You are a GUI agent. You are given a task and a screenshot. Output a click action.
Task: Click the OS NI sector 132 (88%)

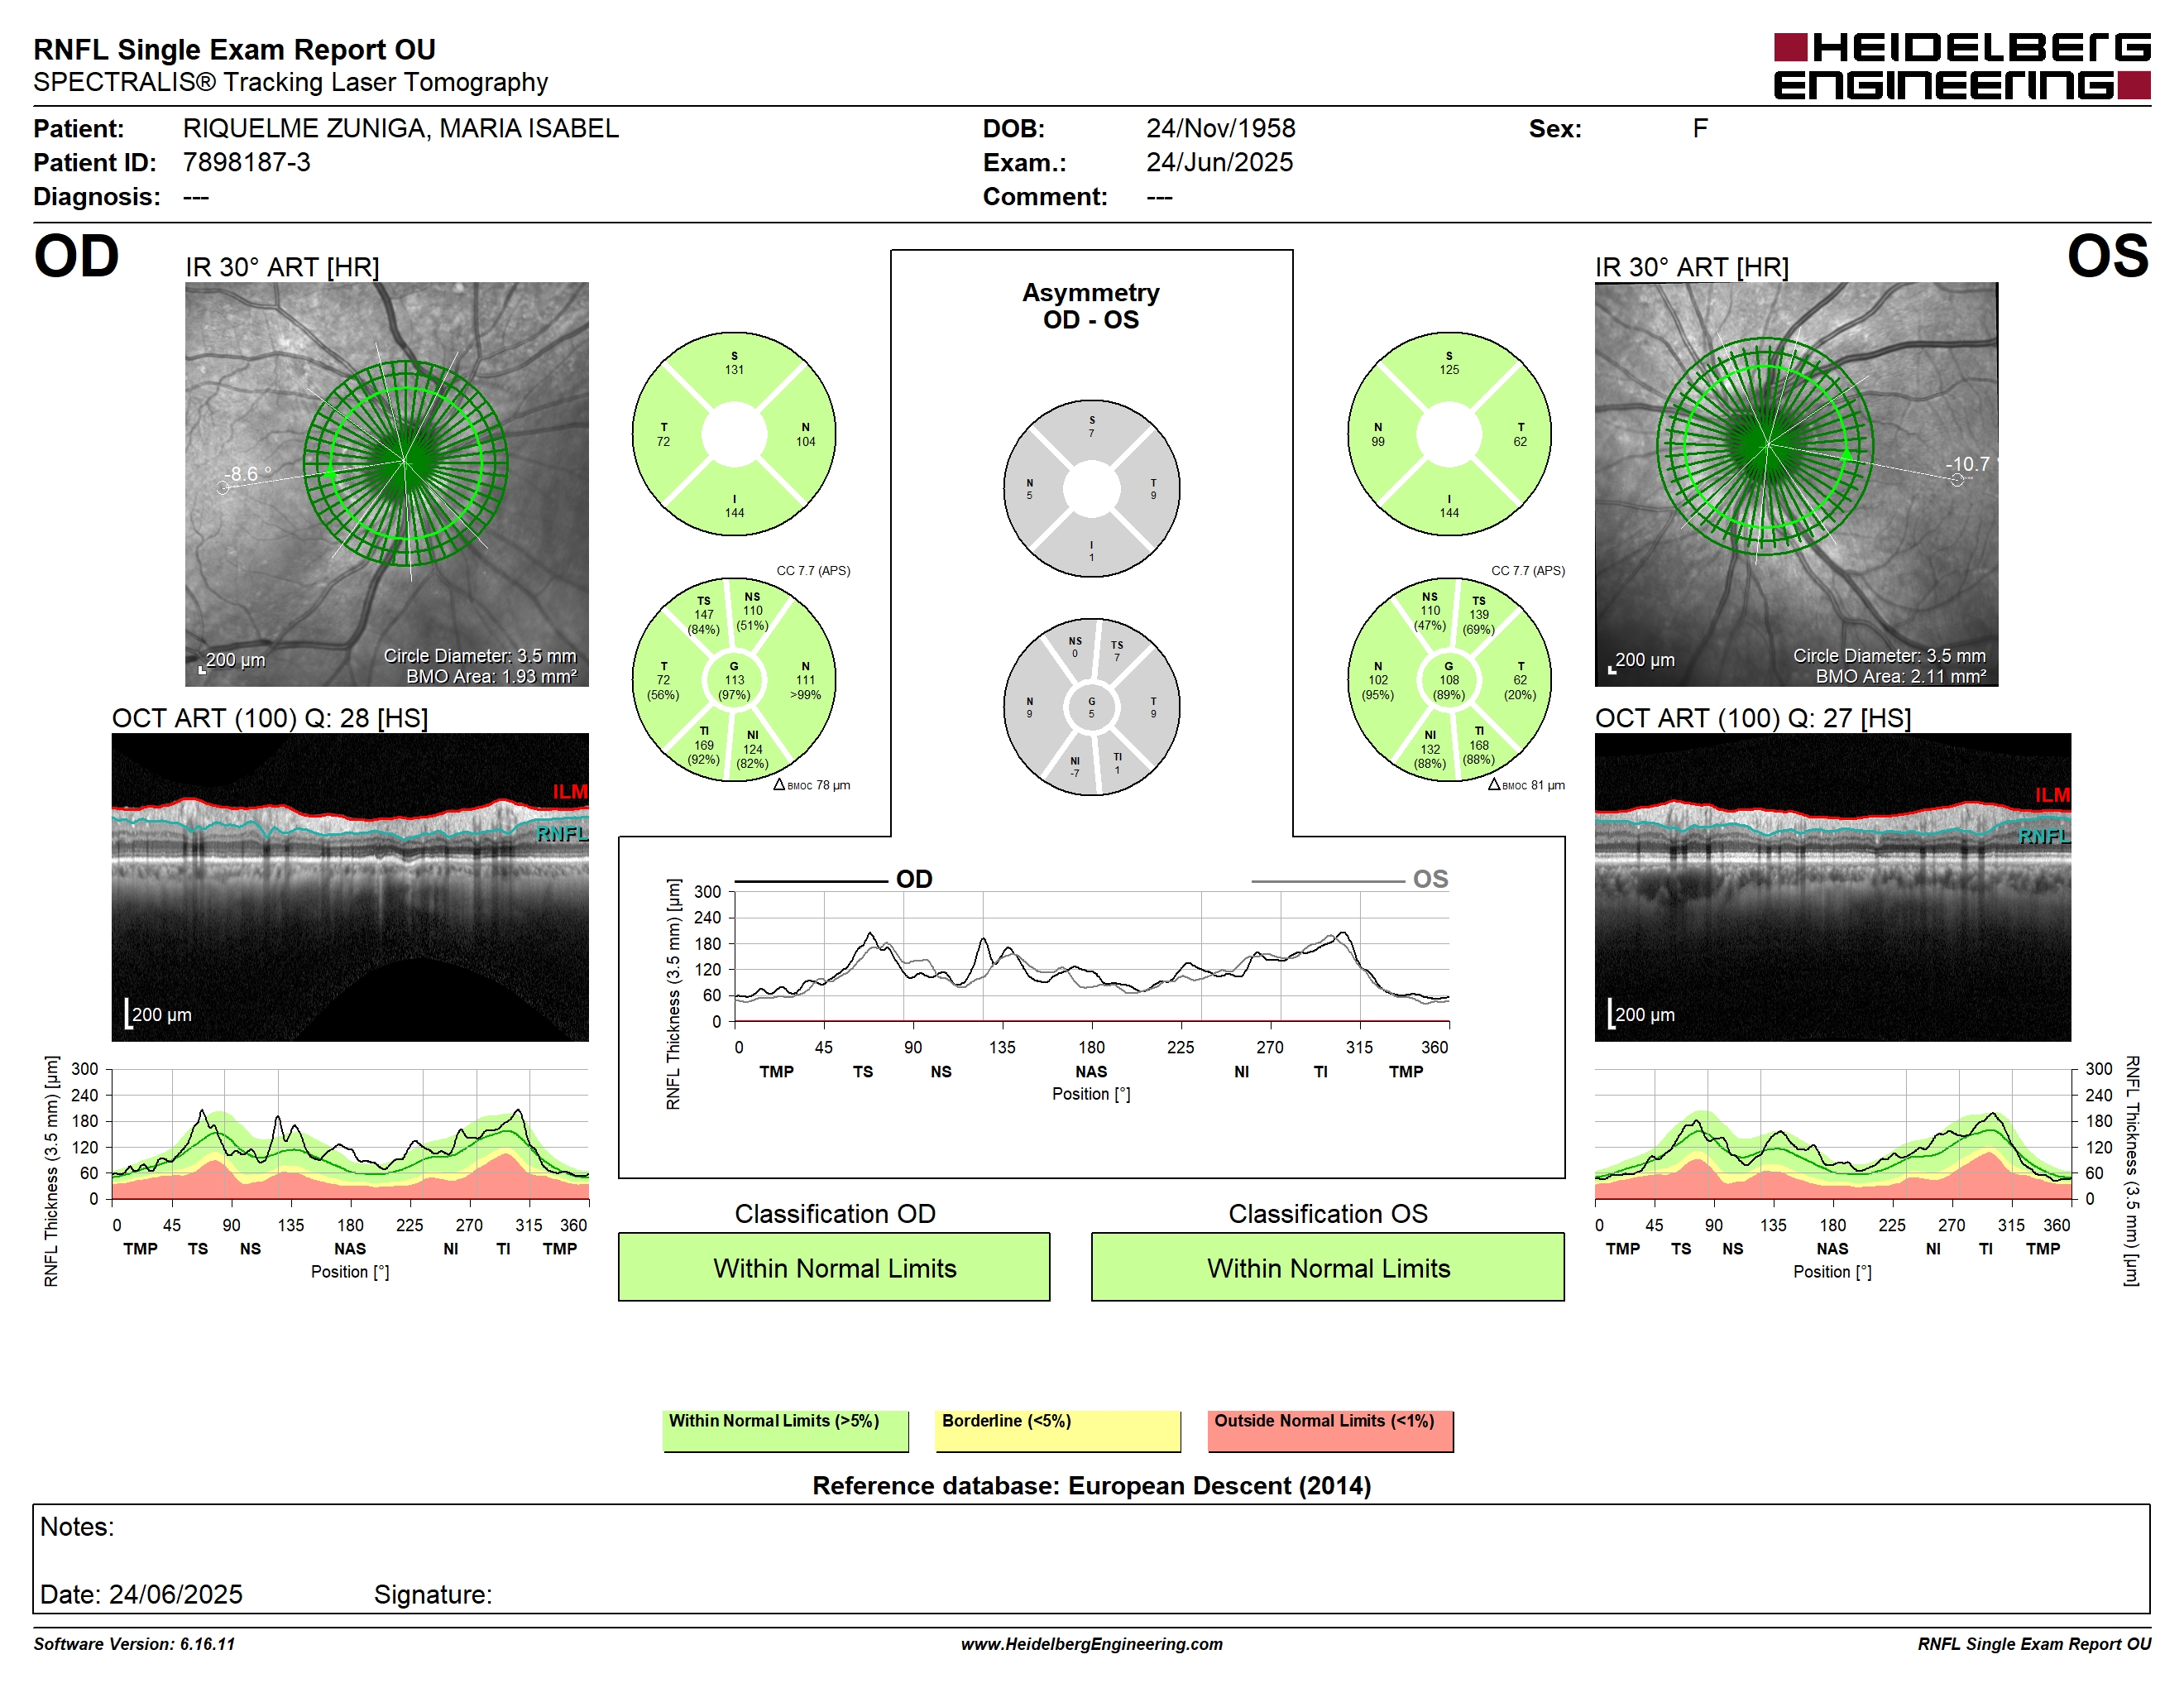pyautogui.click(x=1430, y=749)
